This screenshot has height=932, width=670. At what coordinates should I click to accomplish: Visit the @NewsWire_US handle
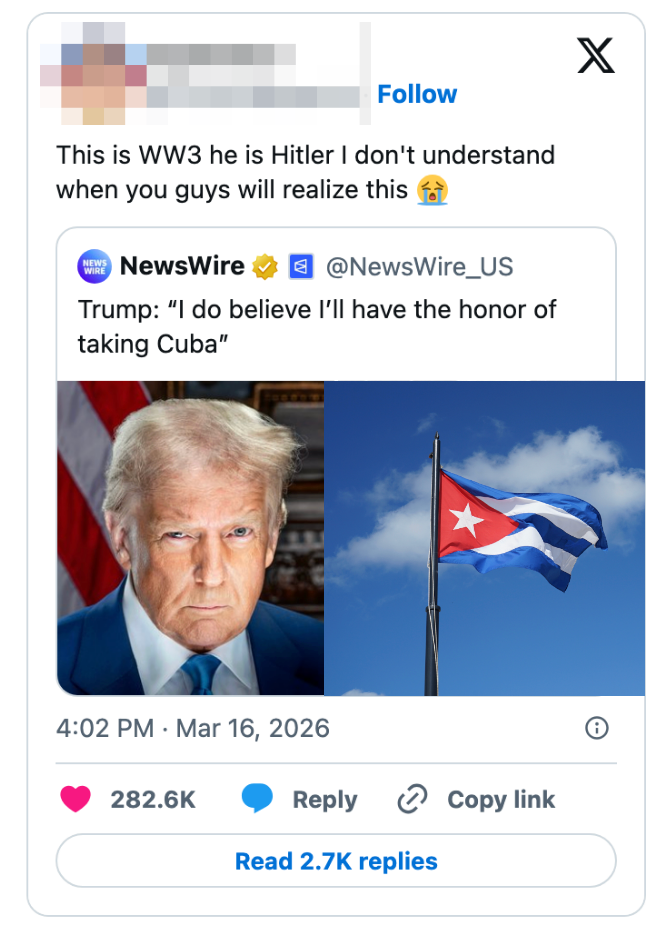coord(420,266)
